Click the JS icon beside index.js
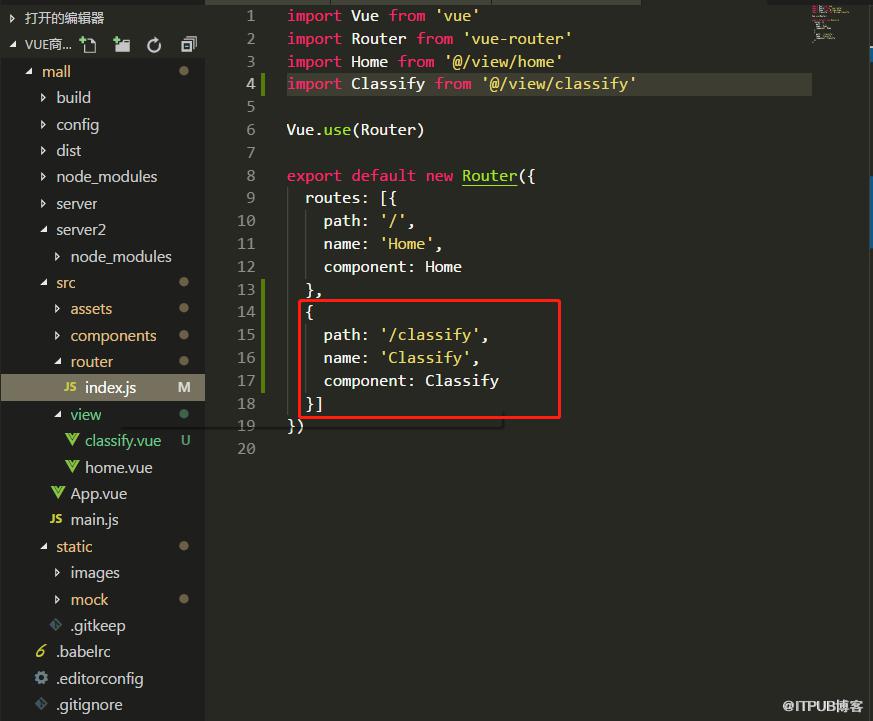The image size is (873, 721). pyautogui.click(x=70, y=387)
